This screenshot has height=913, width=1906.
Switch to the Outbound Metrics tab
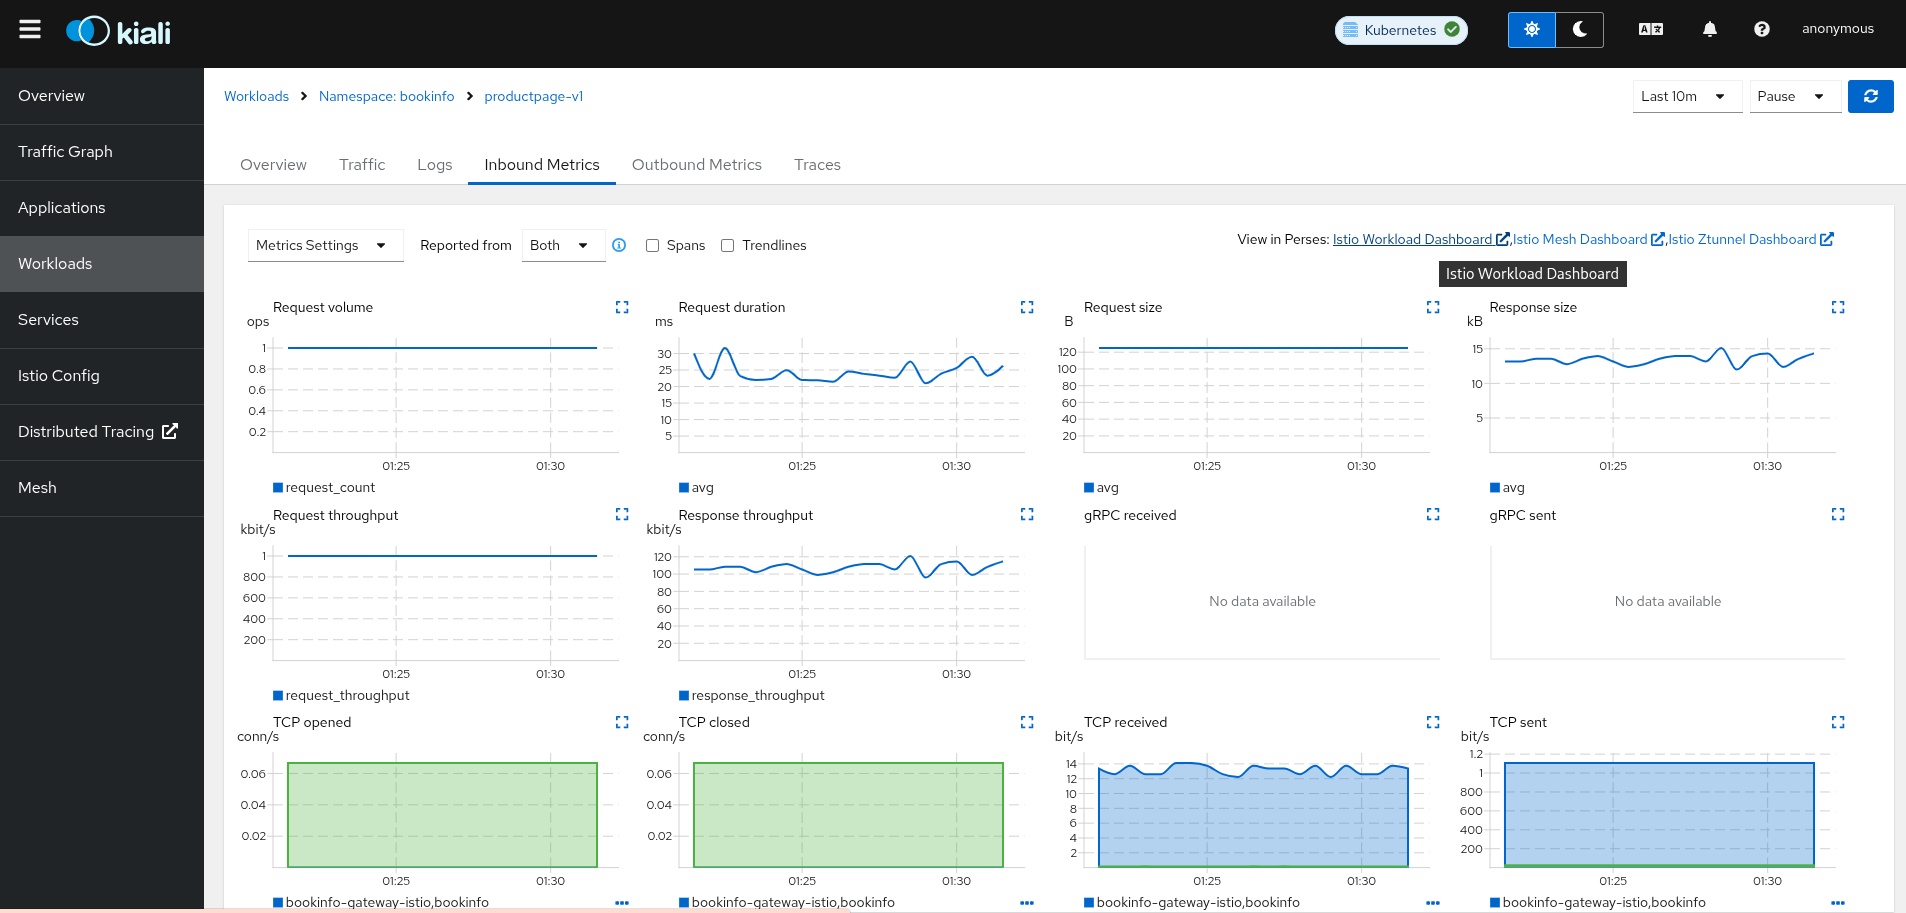pyautogui.click(x=696, y=165)
